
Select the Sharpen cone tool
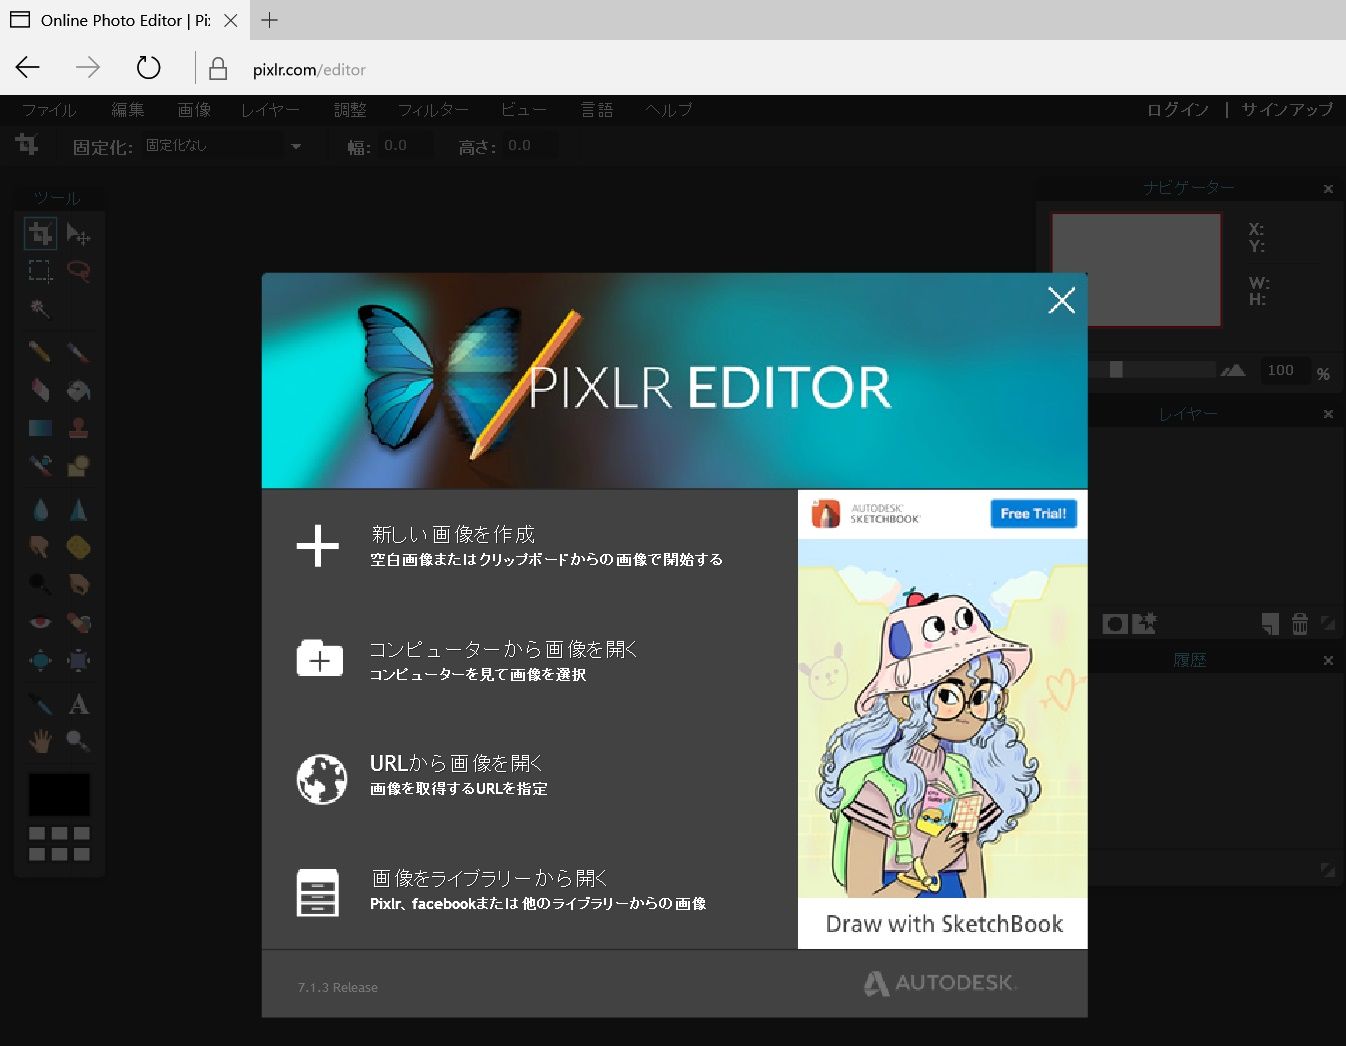78,510
